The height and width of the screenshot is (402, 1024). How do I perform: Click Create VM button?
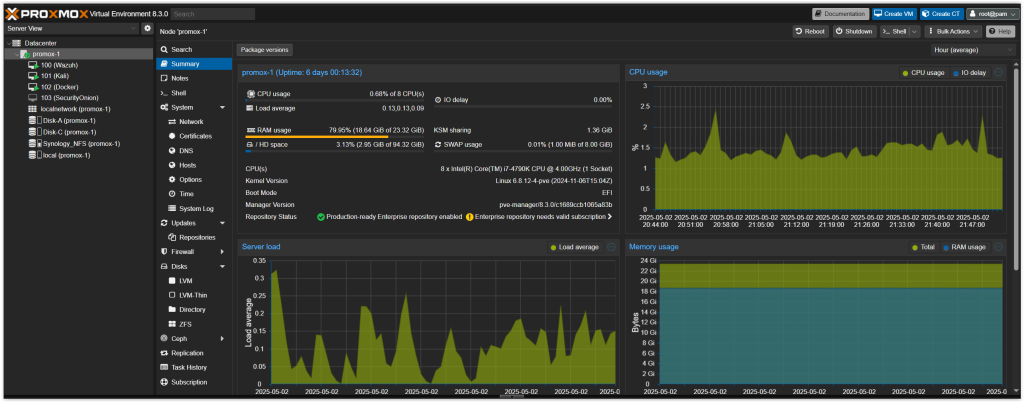coord(894,14)
